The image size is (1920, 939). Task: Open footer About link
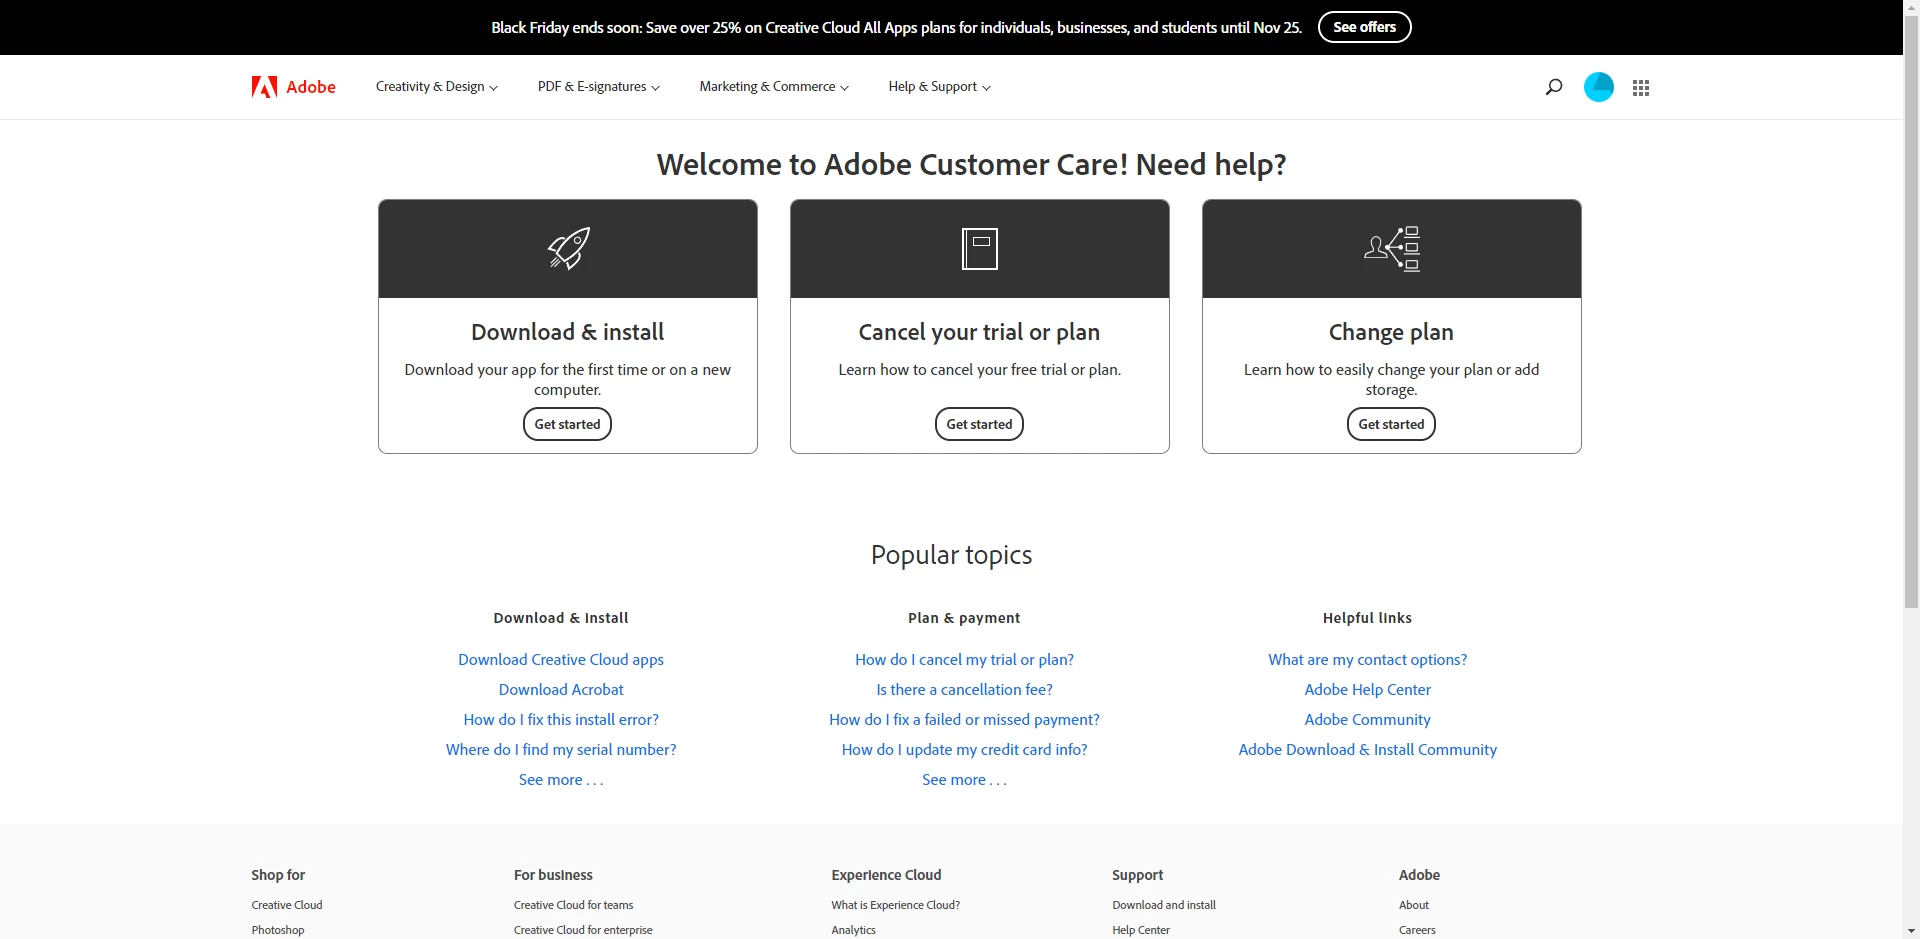[x=1414, y=905]
